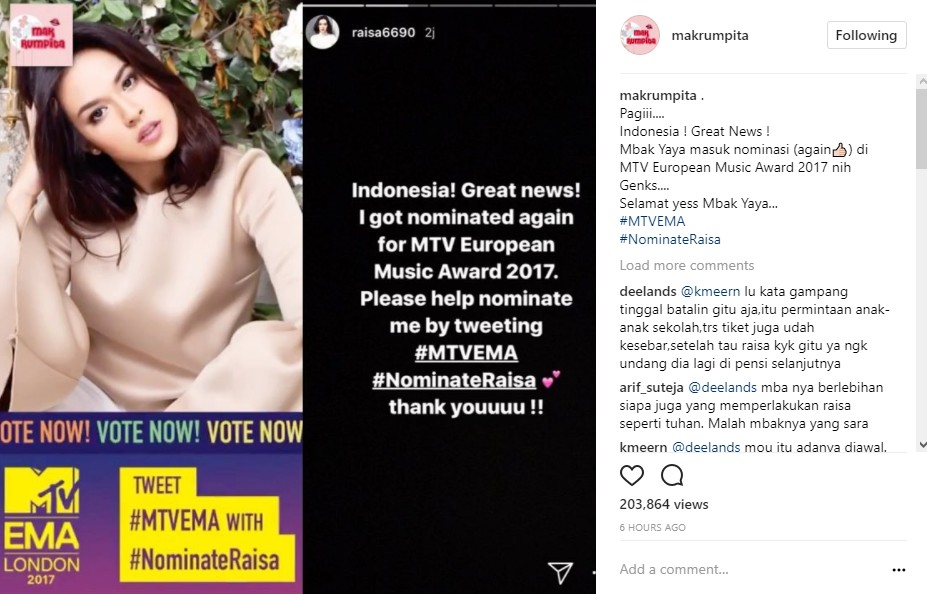Open the three-dots more options menu

pos(899,570)
